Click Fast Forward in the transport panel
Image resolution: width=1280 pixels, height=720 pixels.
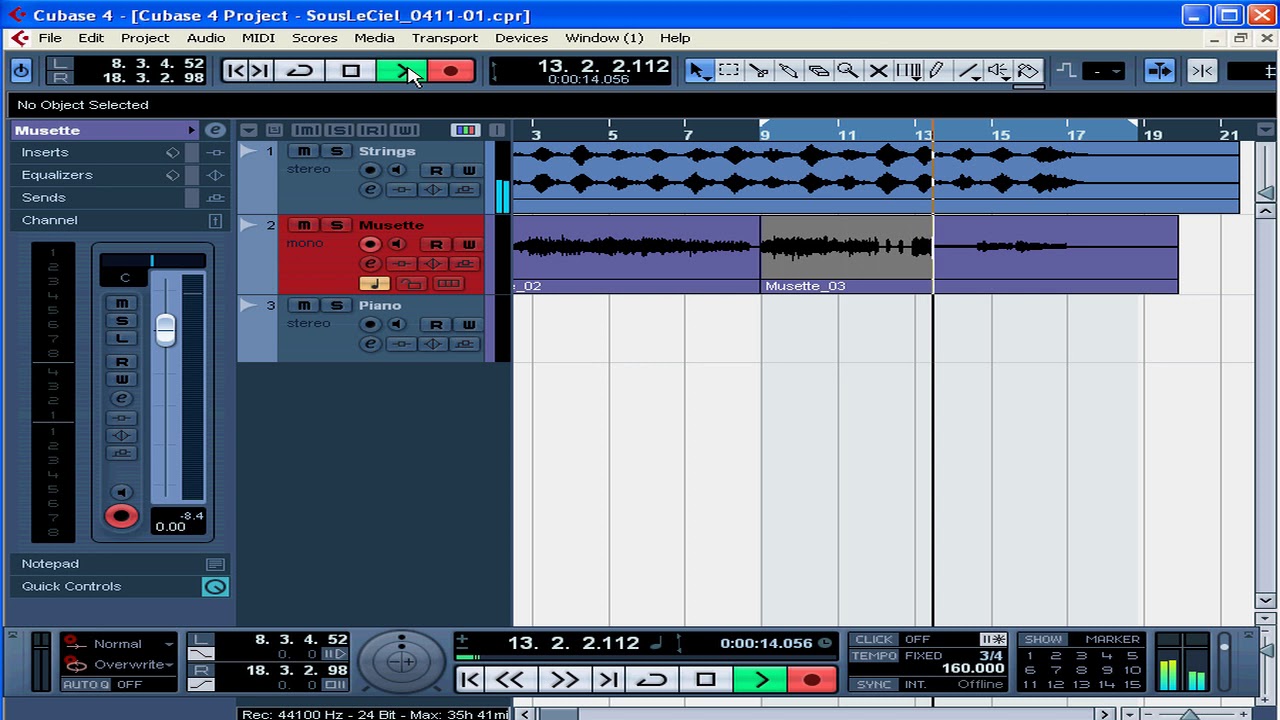[564, 680]
